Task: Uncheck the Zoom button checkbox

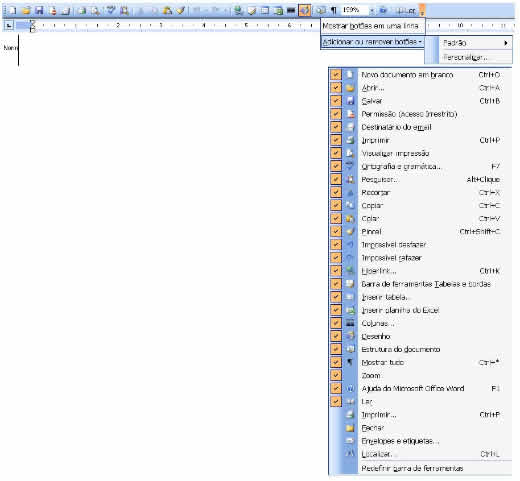Action: 336,375
